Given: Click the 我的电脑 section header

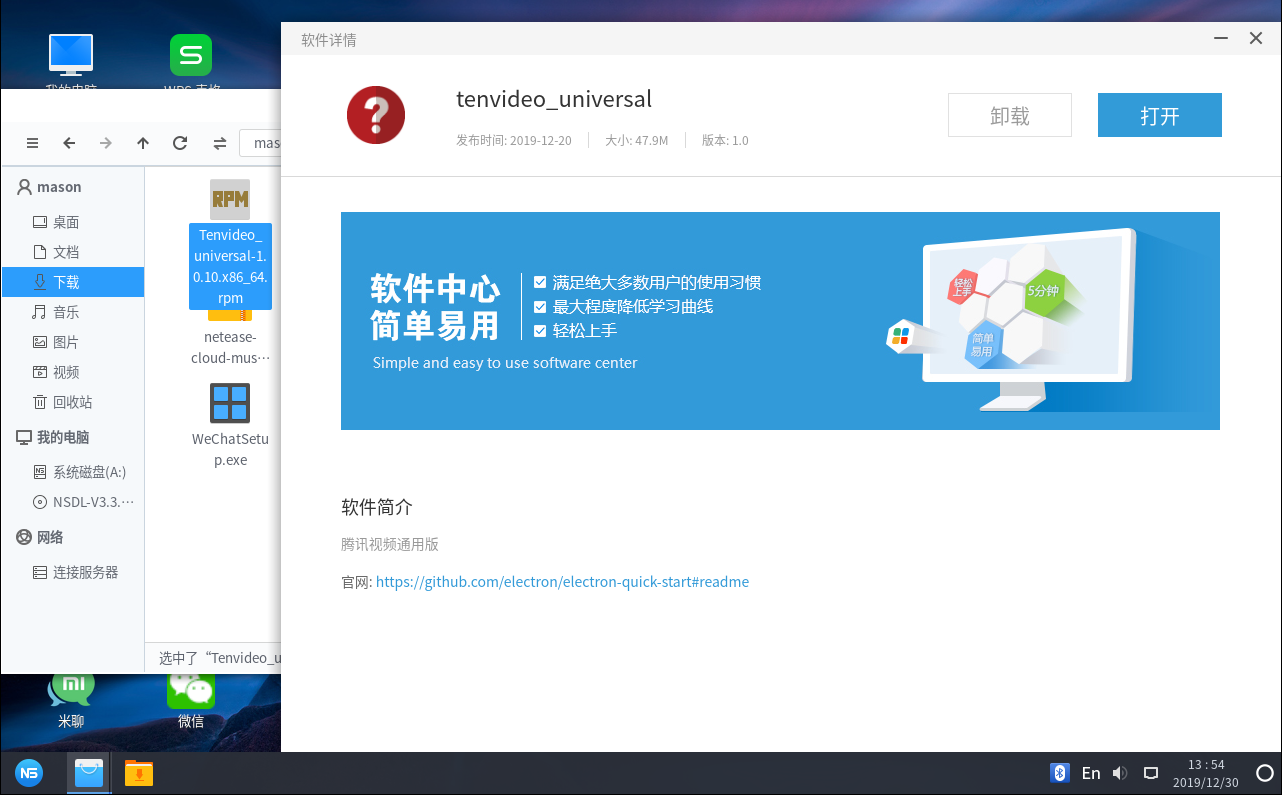Looking at the screenshot, I should (x=72, y=437).
